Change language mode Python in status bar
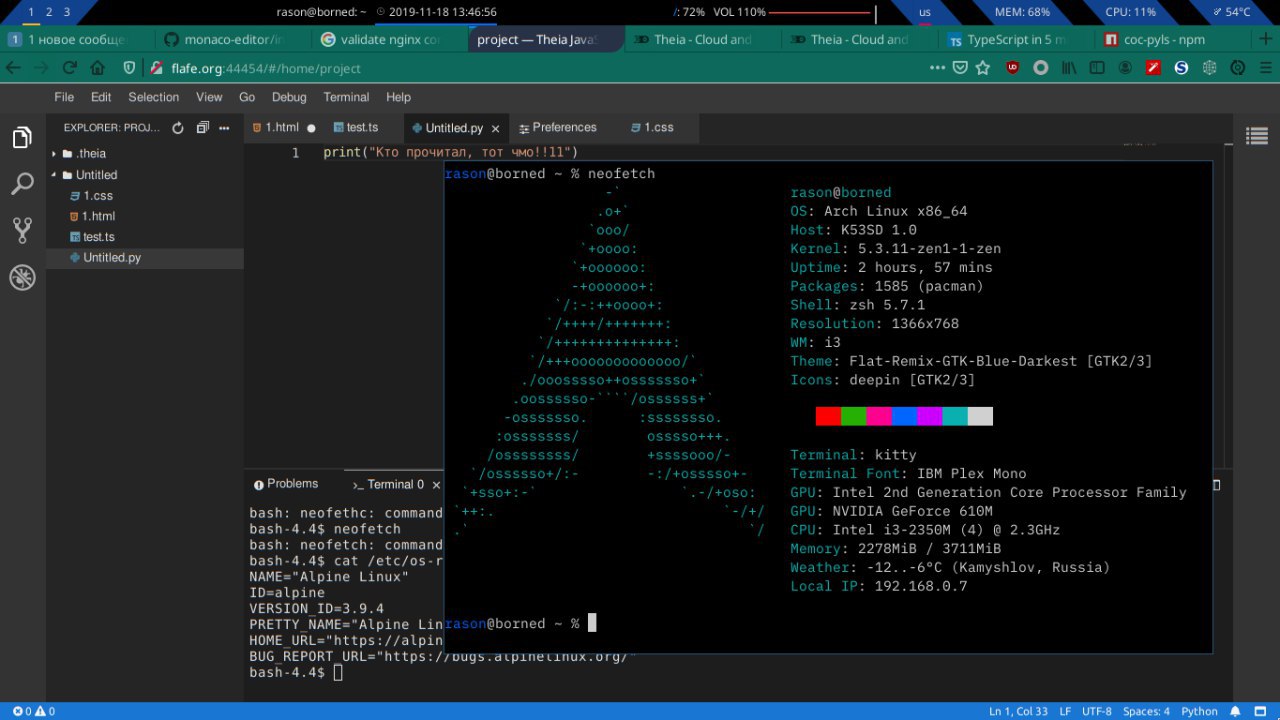The image size is (1280, 720). pos(1199,711)
